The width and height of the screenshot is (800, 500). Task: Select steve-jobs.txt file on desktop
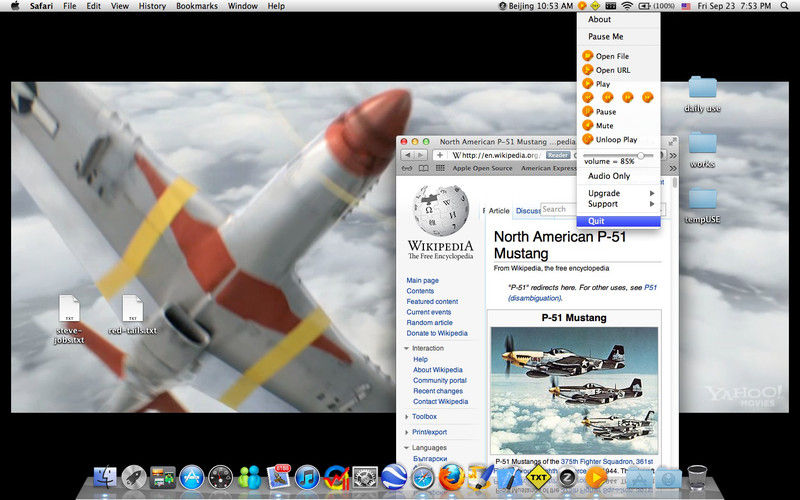coord(69,319)
